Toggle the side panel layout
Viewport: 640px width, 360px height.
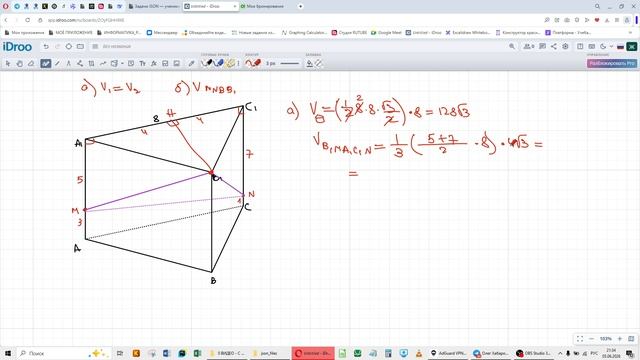pos(580,47)
